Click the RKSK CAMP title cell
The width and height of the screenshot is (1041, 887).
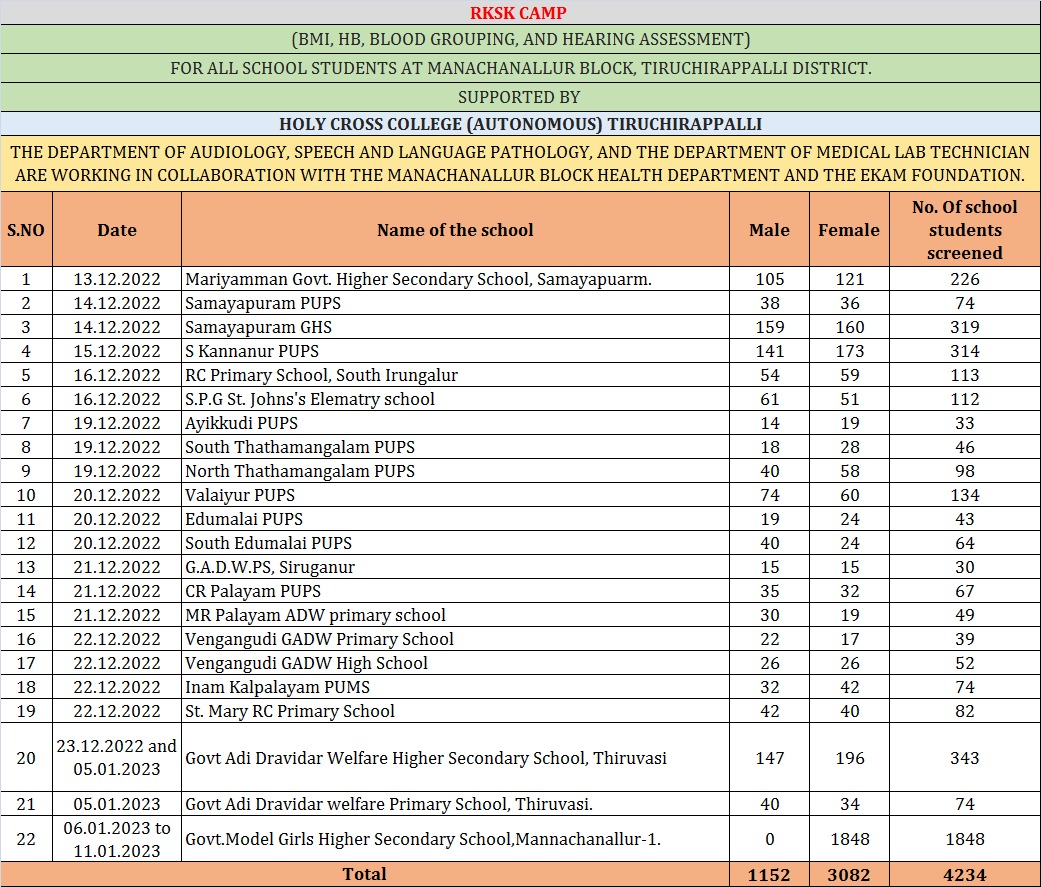click(520, 13)
